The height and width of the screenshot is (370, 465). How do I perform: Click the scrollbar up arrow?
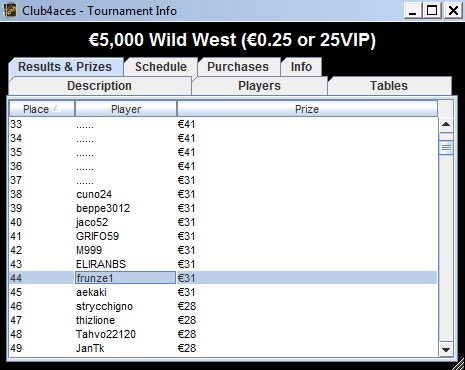coord(446,125)
